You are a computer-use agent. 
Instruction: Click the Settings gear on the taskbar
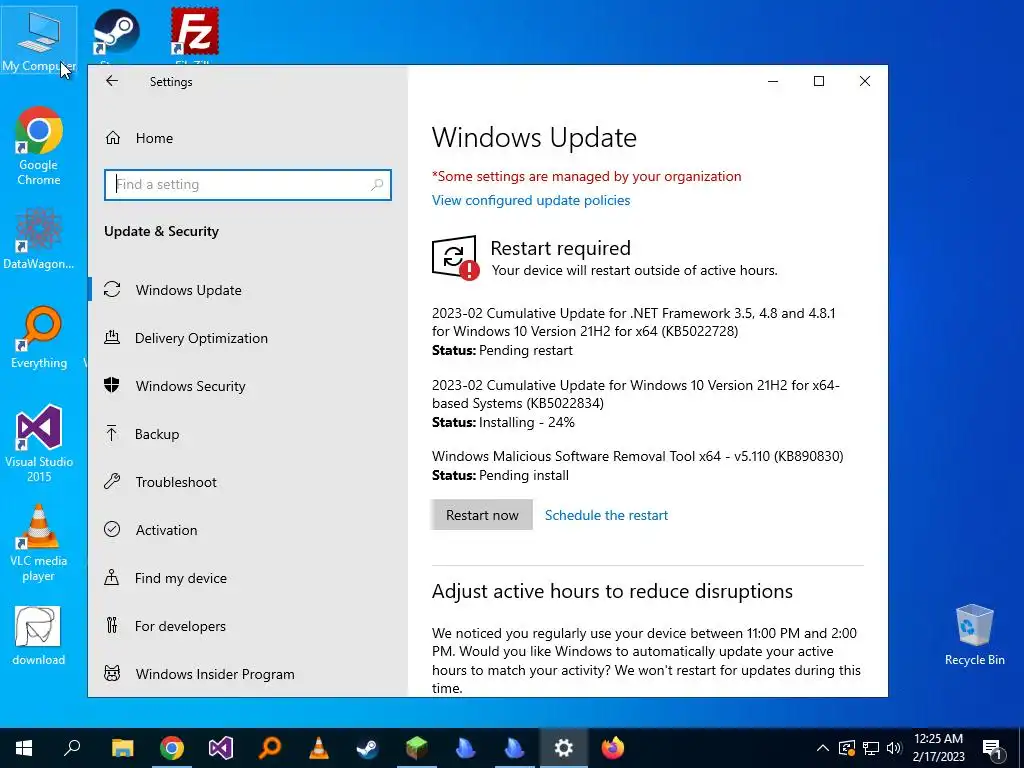(x=564, y=748)
